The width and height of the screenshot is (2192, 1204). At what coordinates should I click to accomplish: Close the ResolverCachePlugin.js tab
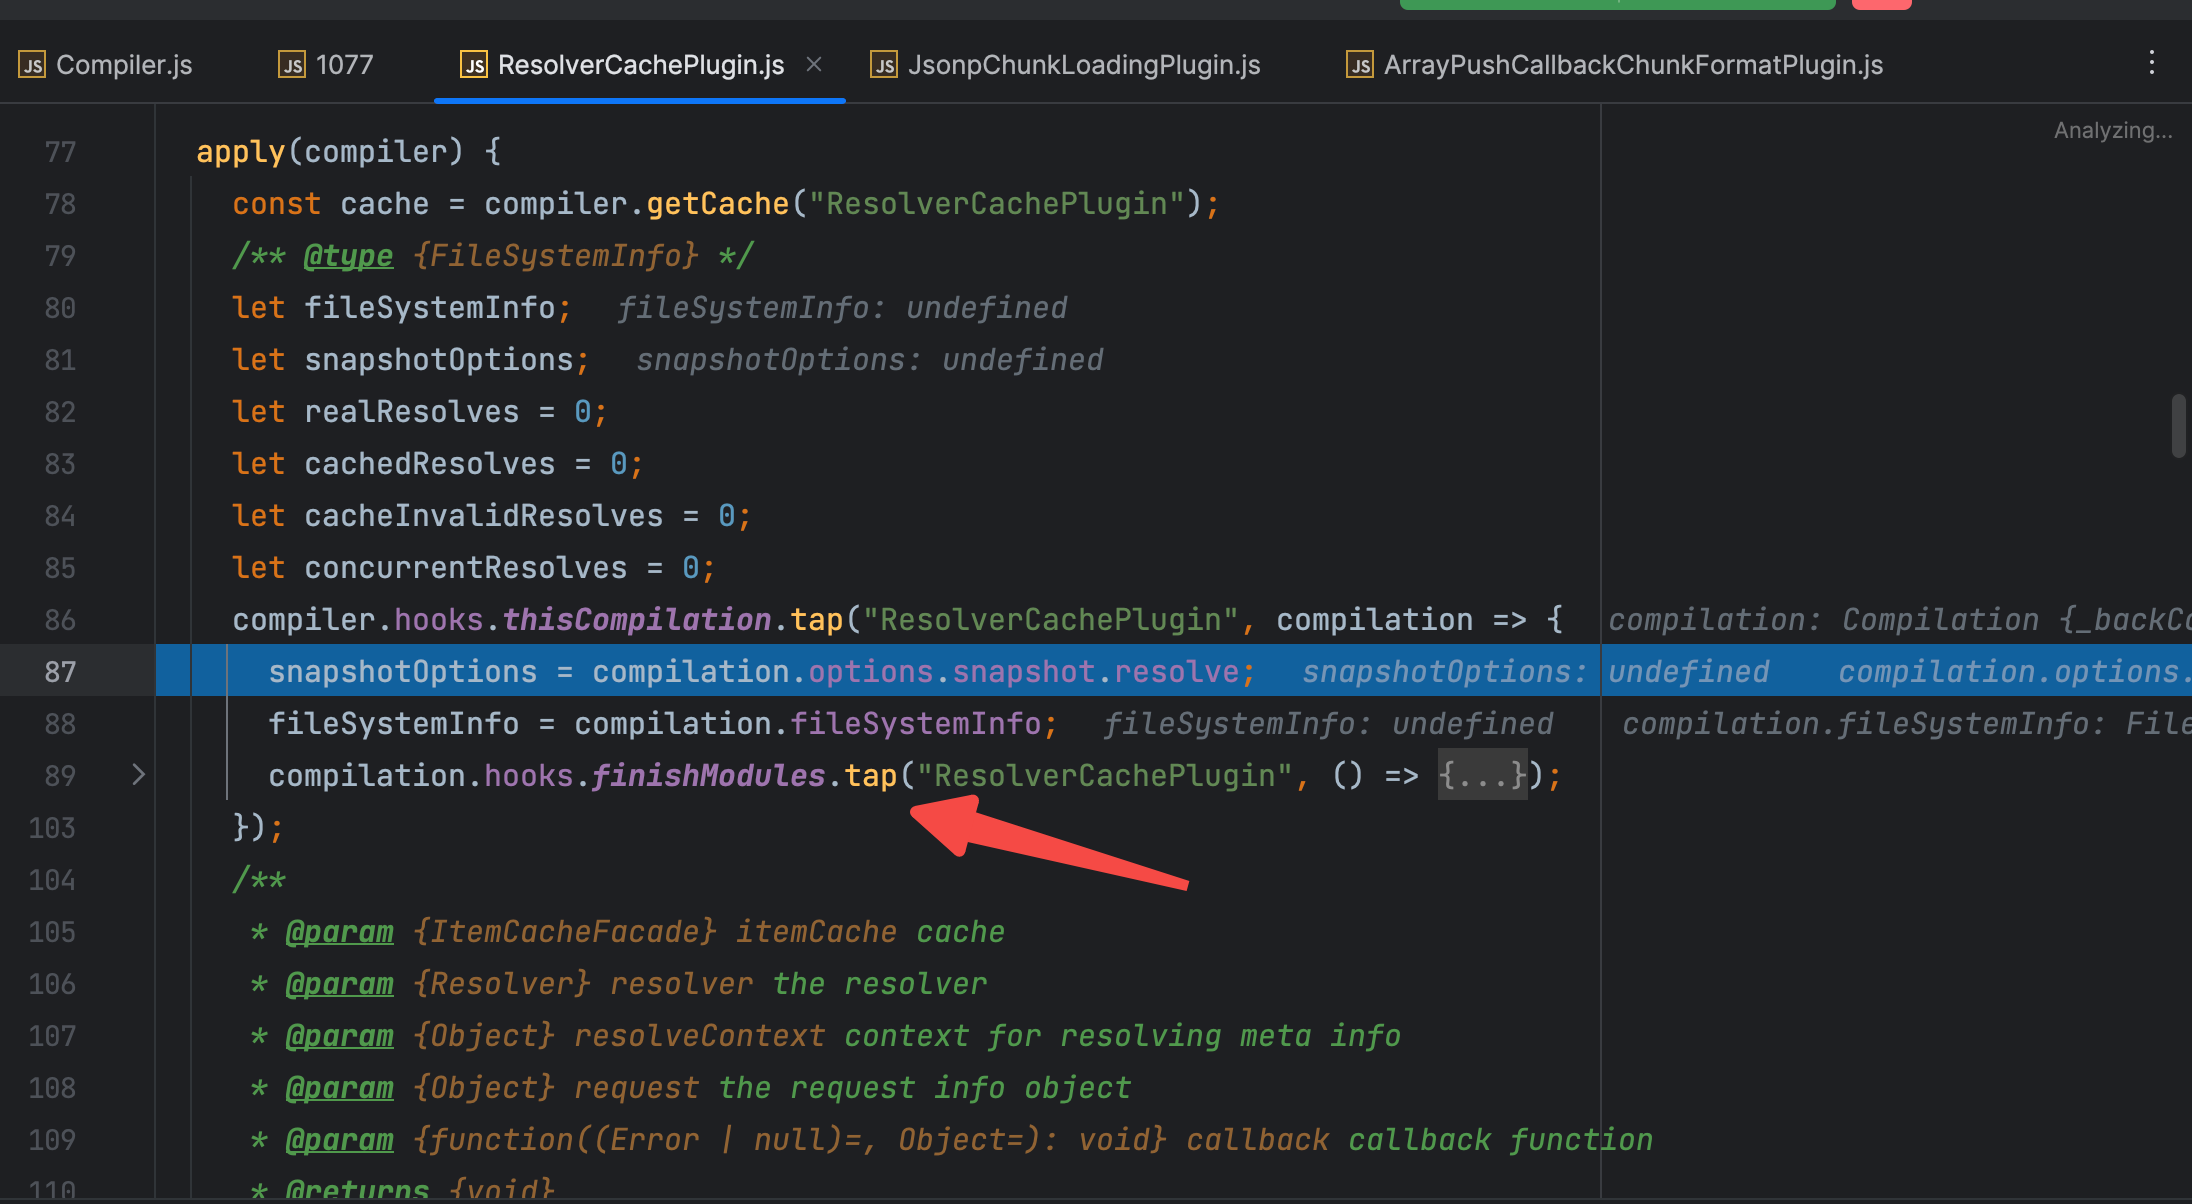814,64
